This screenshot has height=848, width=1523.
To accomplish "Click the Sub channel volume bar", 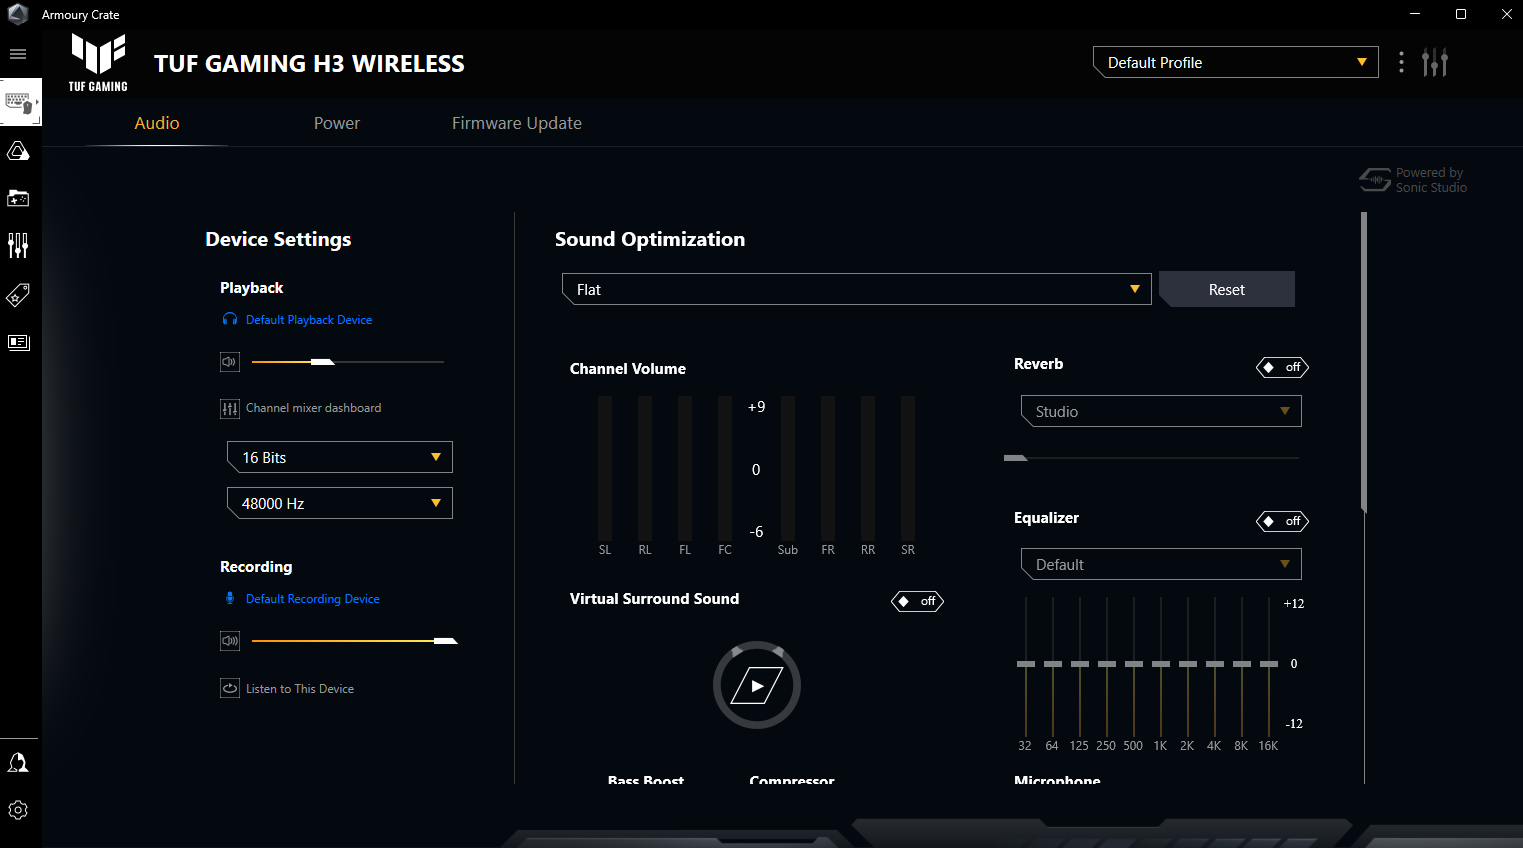I will point(788,468).
